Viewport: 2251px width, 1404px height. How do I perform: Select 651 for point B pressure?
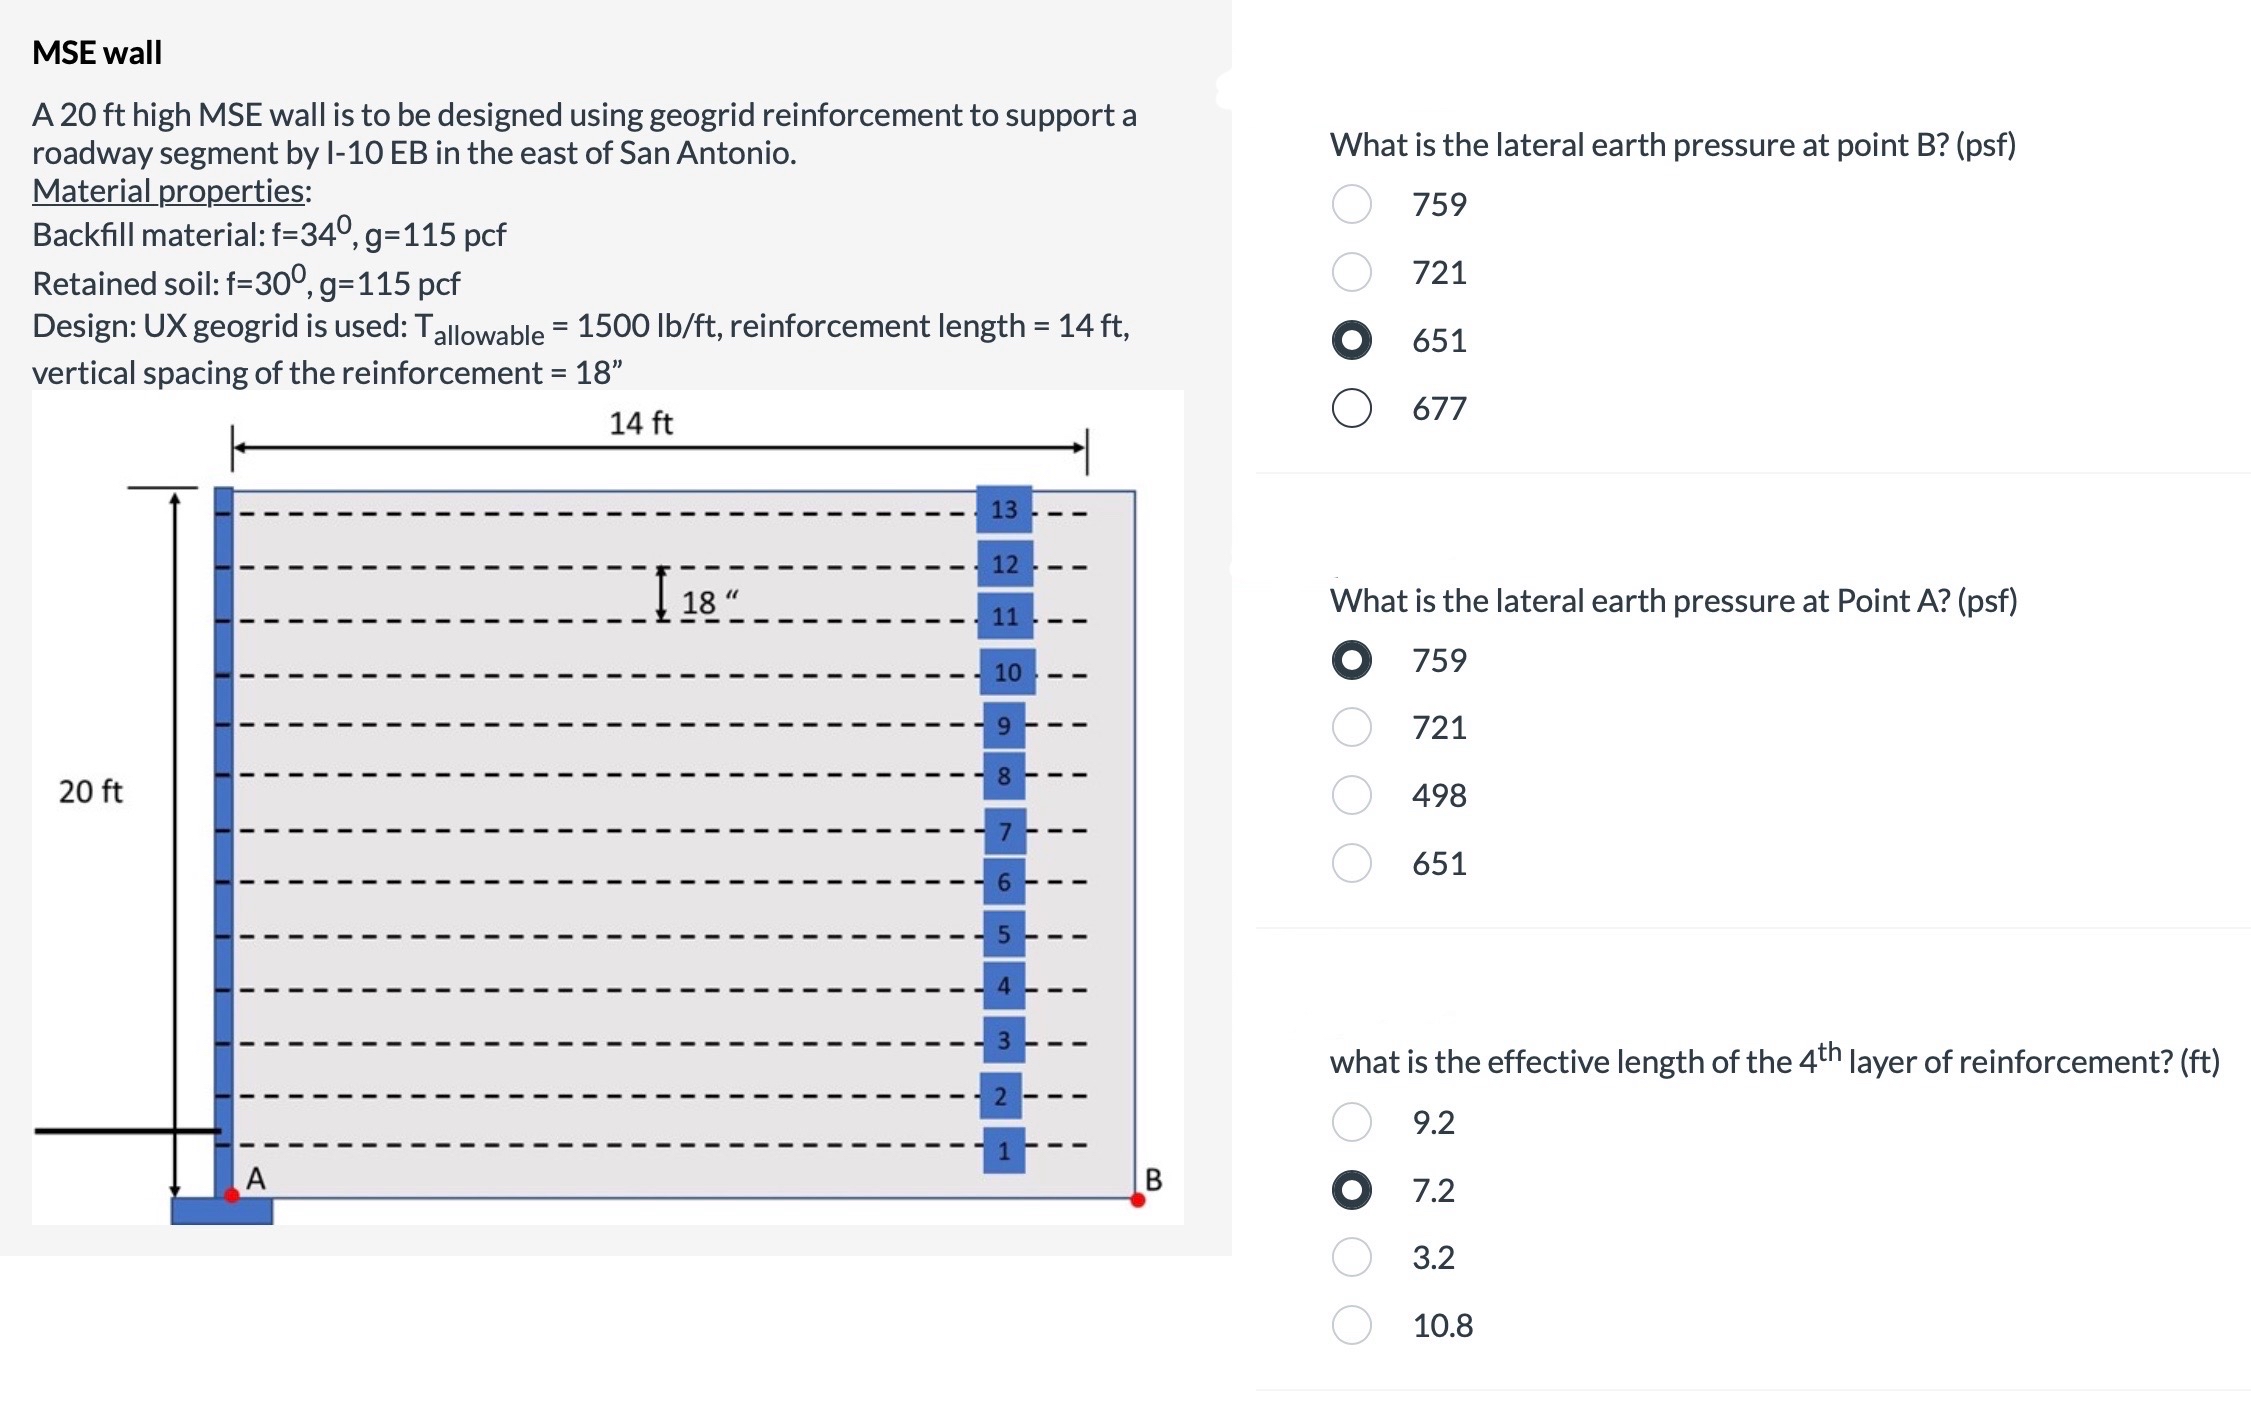pyautogui.click(x=1351, y=340)
